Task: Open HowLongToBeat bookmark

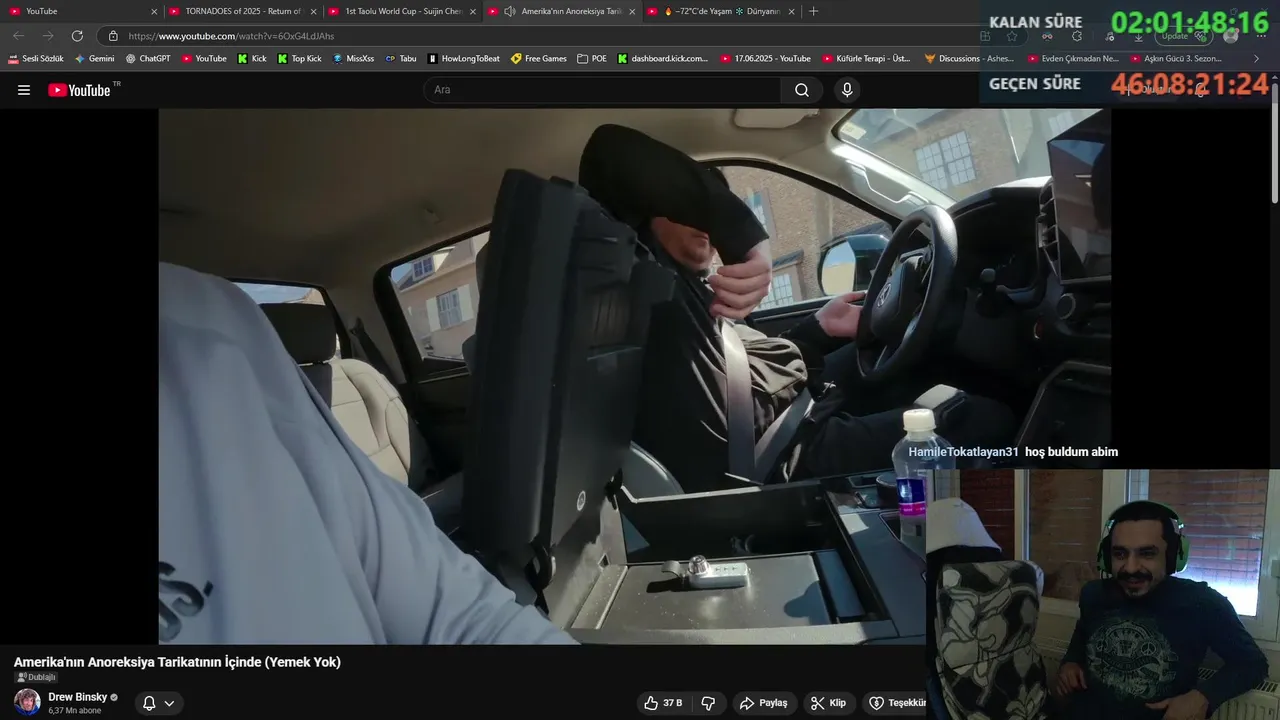Action: click(x=463, y=59)
